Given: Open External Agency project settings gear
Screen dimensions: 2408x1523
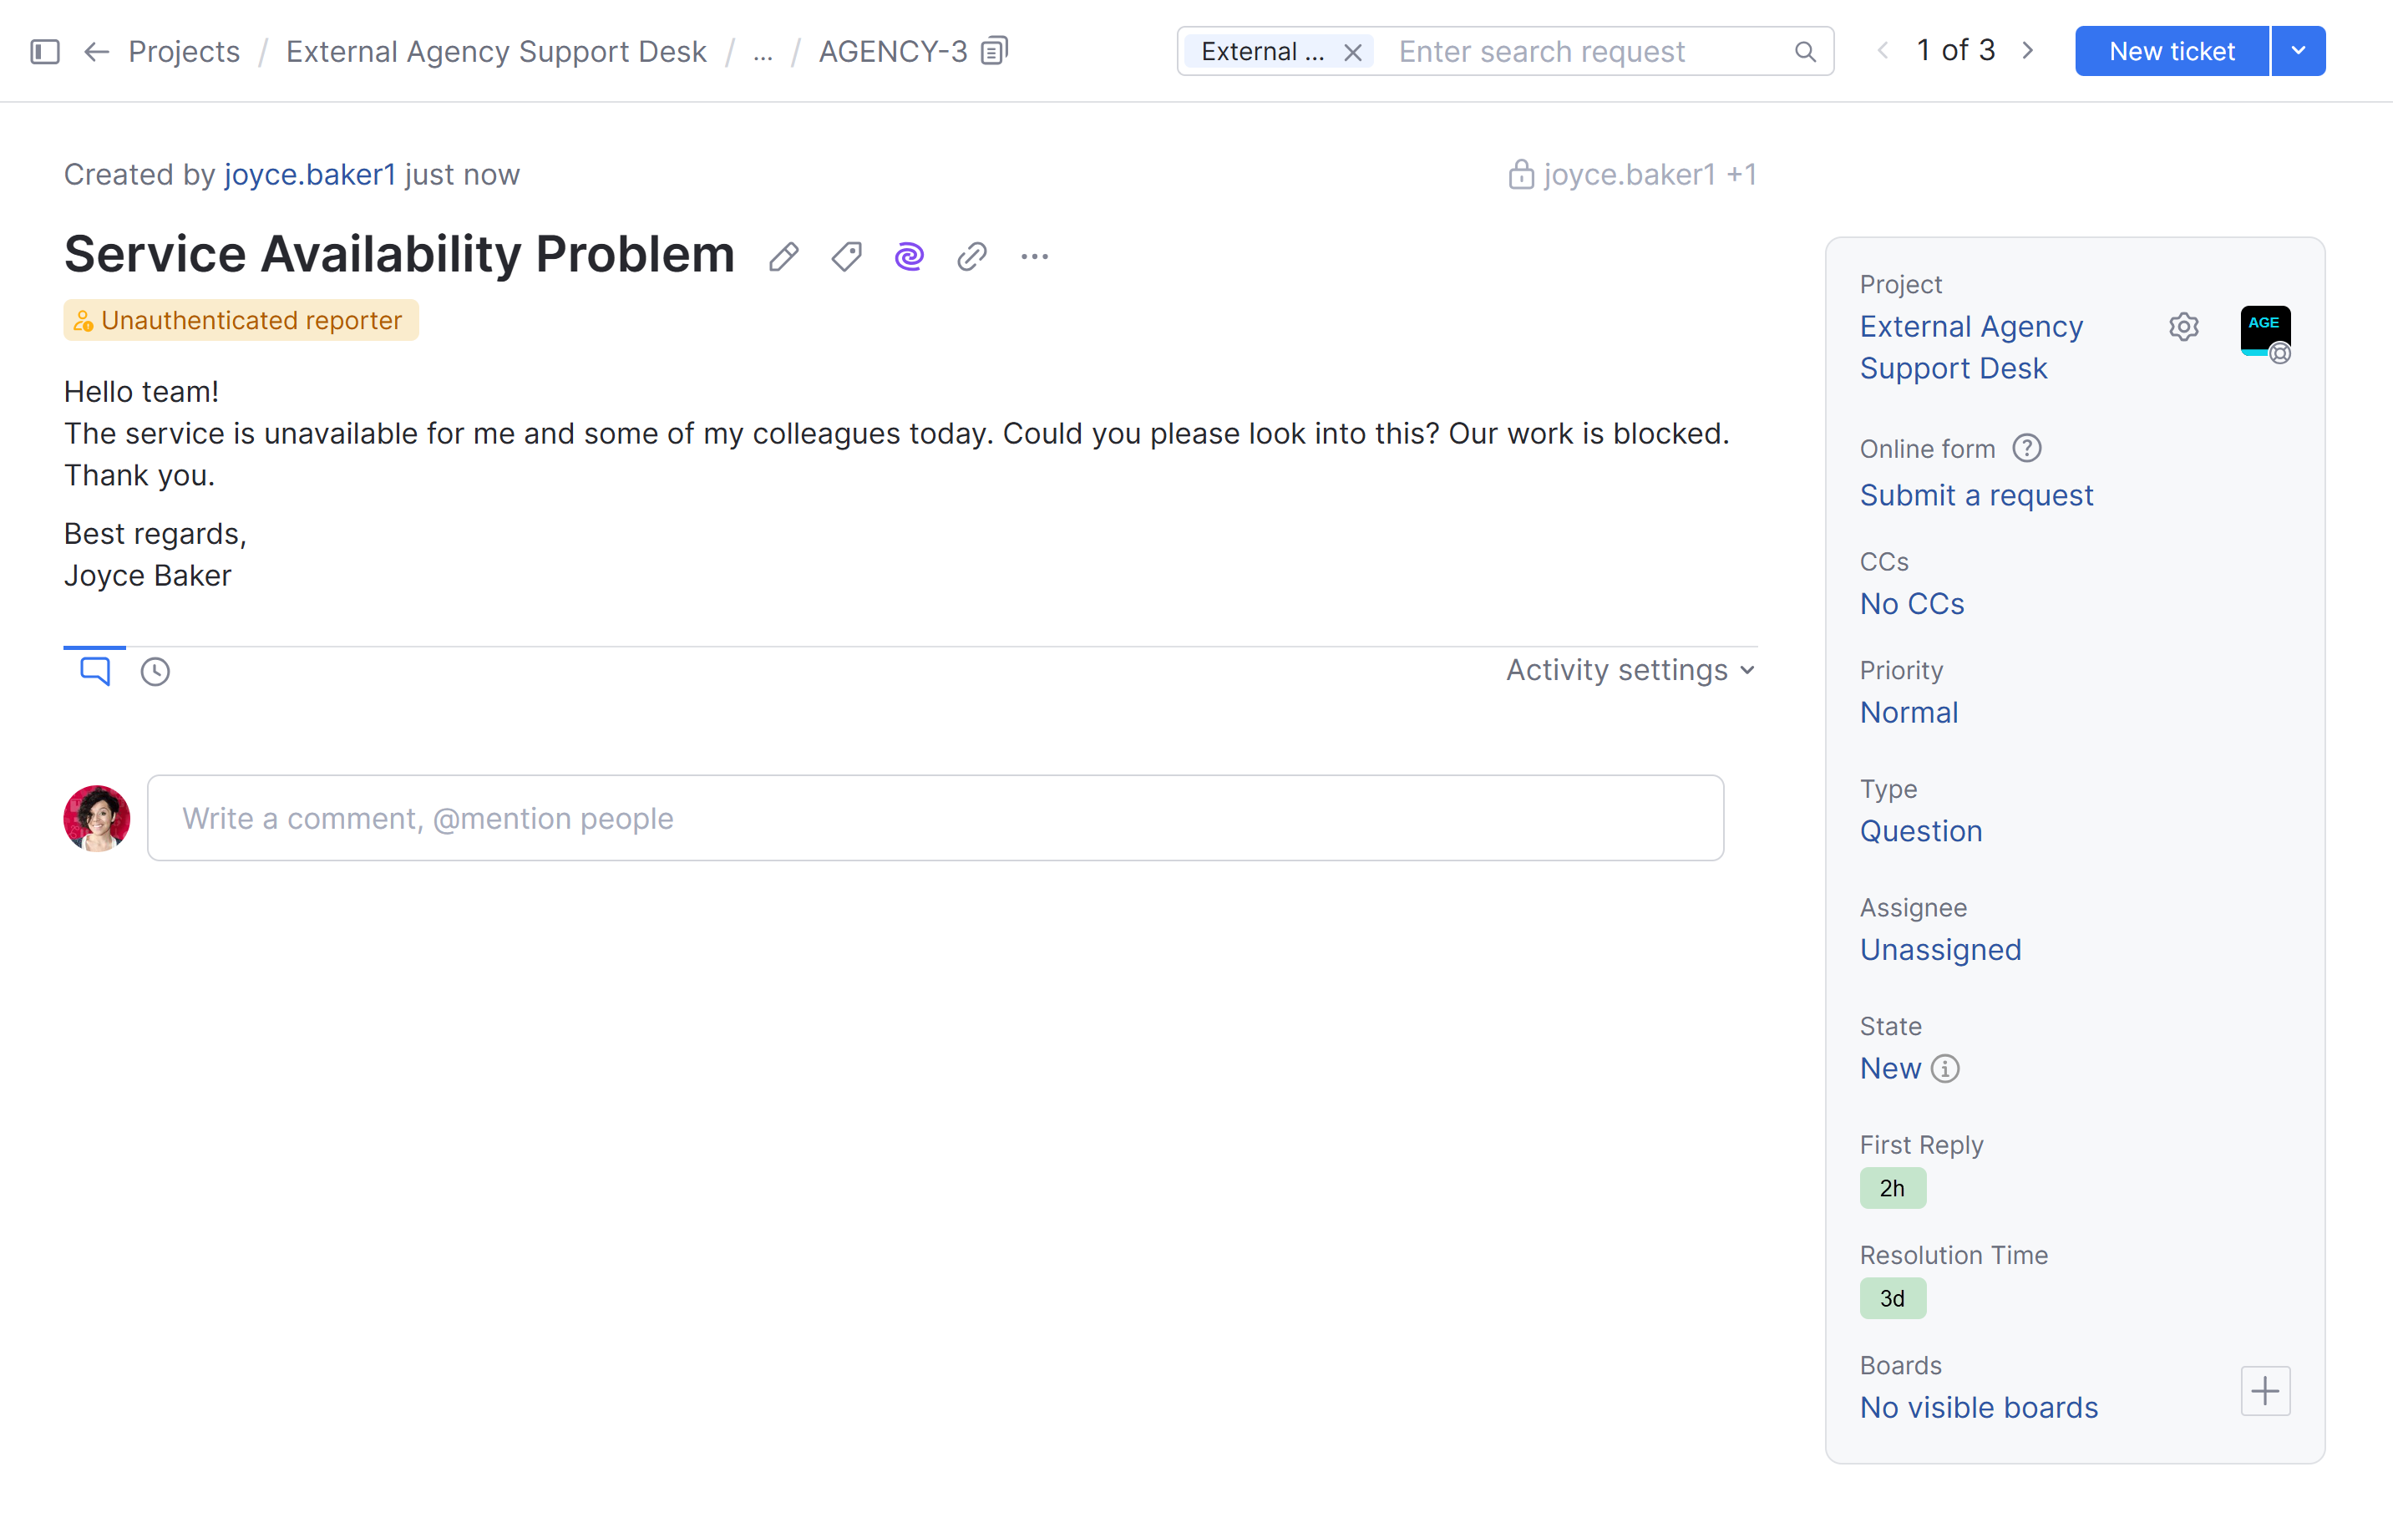Looking at the screenshot, I should (x=2184, y=326).
